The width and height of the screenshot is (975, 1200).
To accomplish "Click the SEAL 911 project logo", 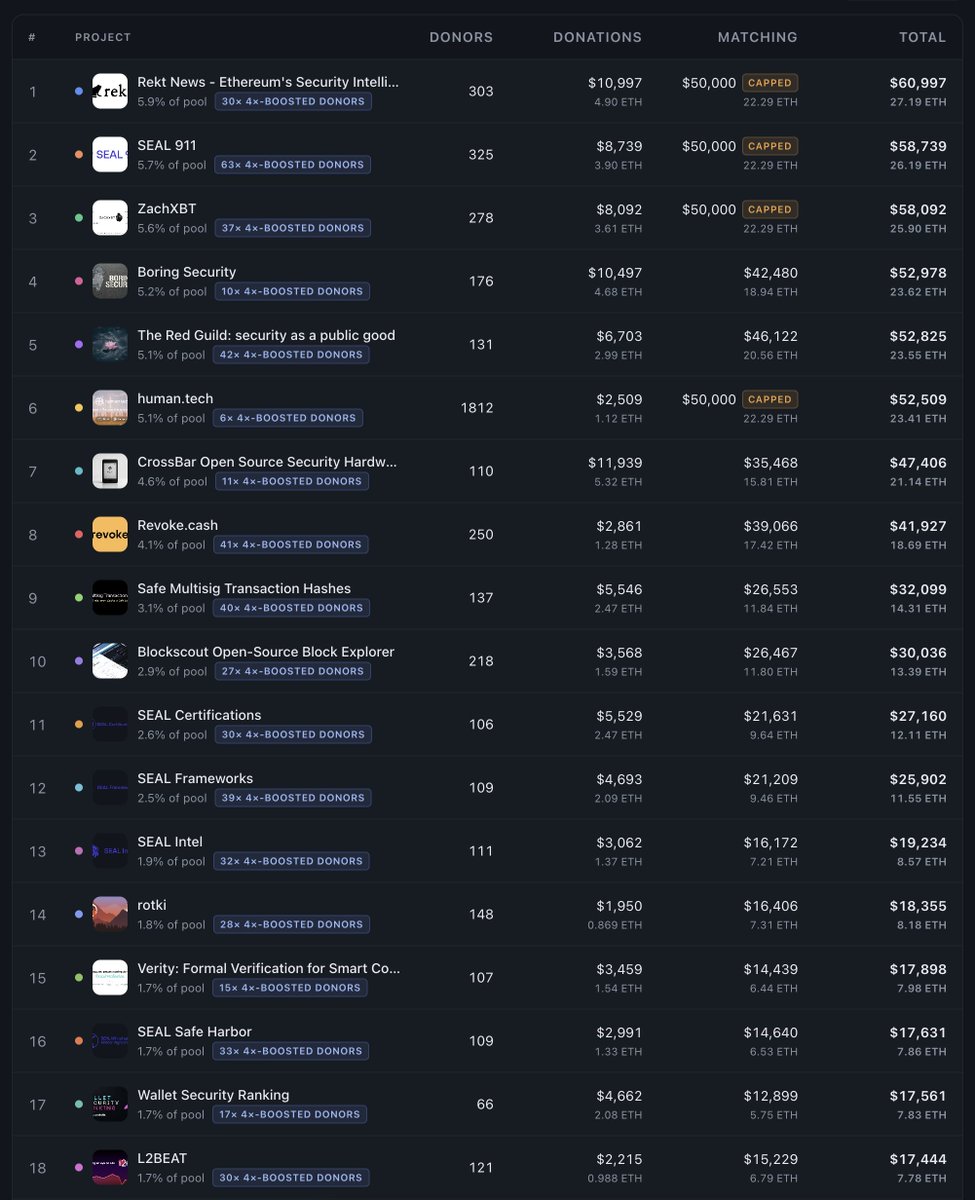I will click(110, 154).
